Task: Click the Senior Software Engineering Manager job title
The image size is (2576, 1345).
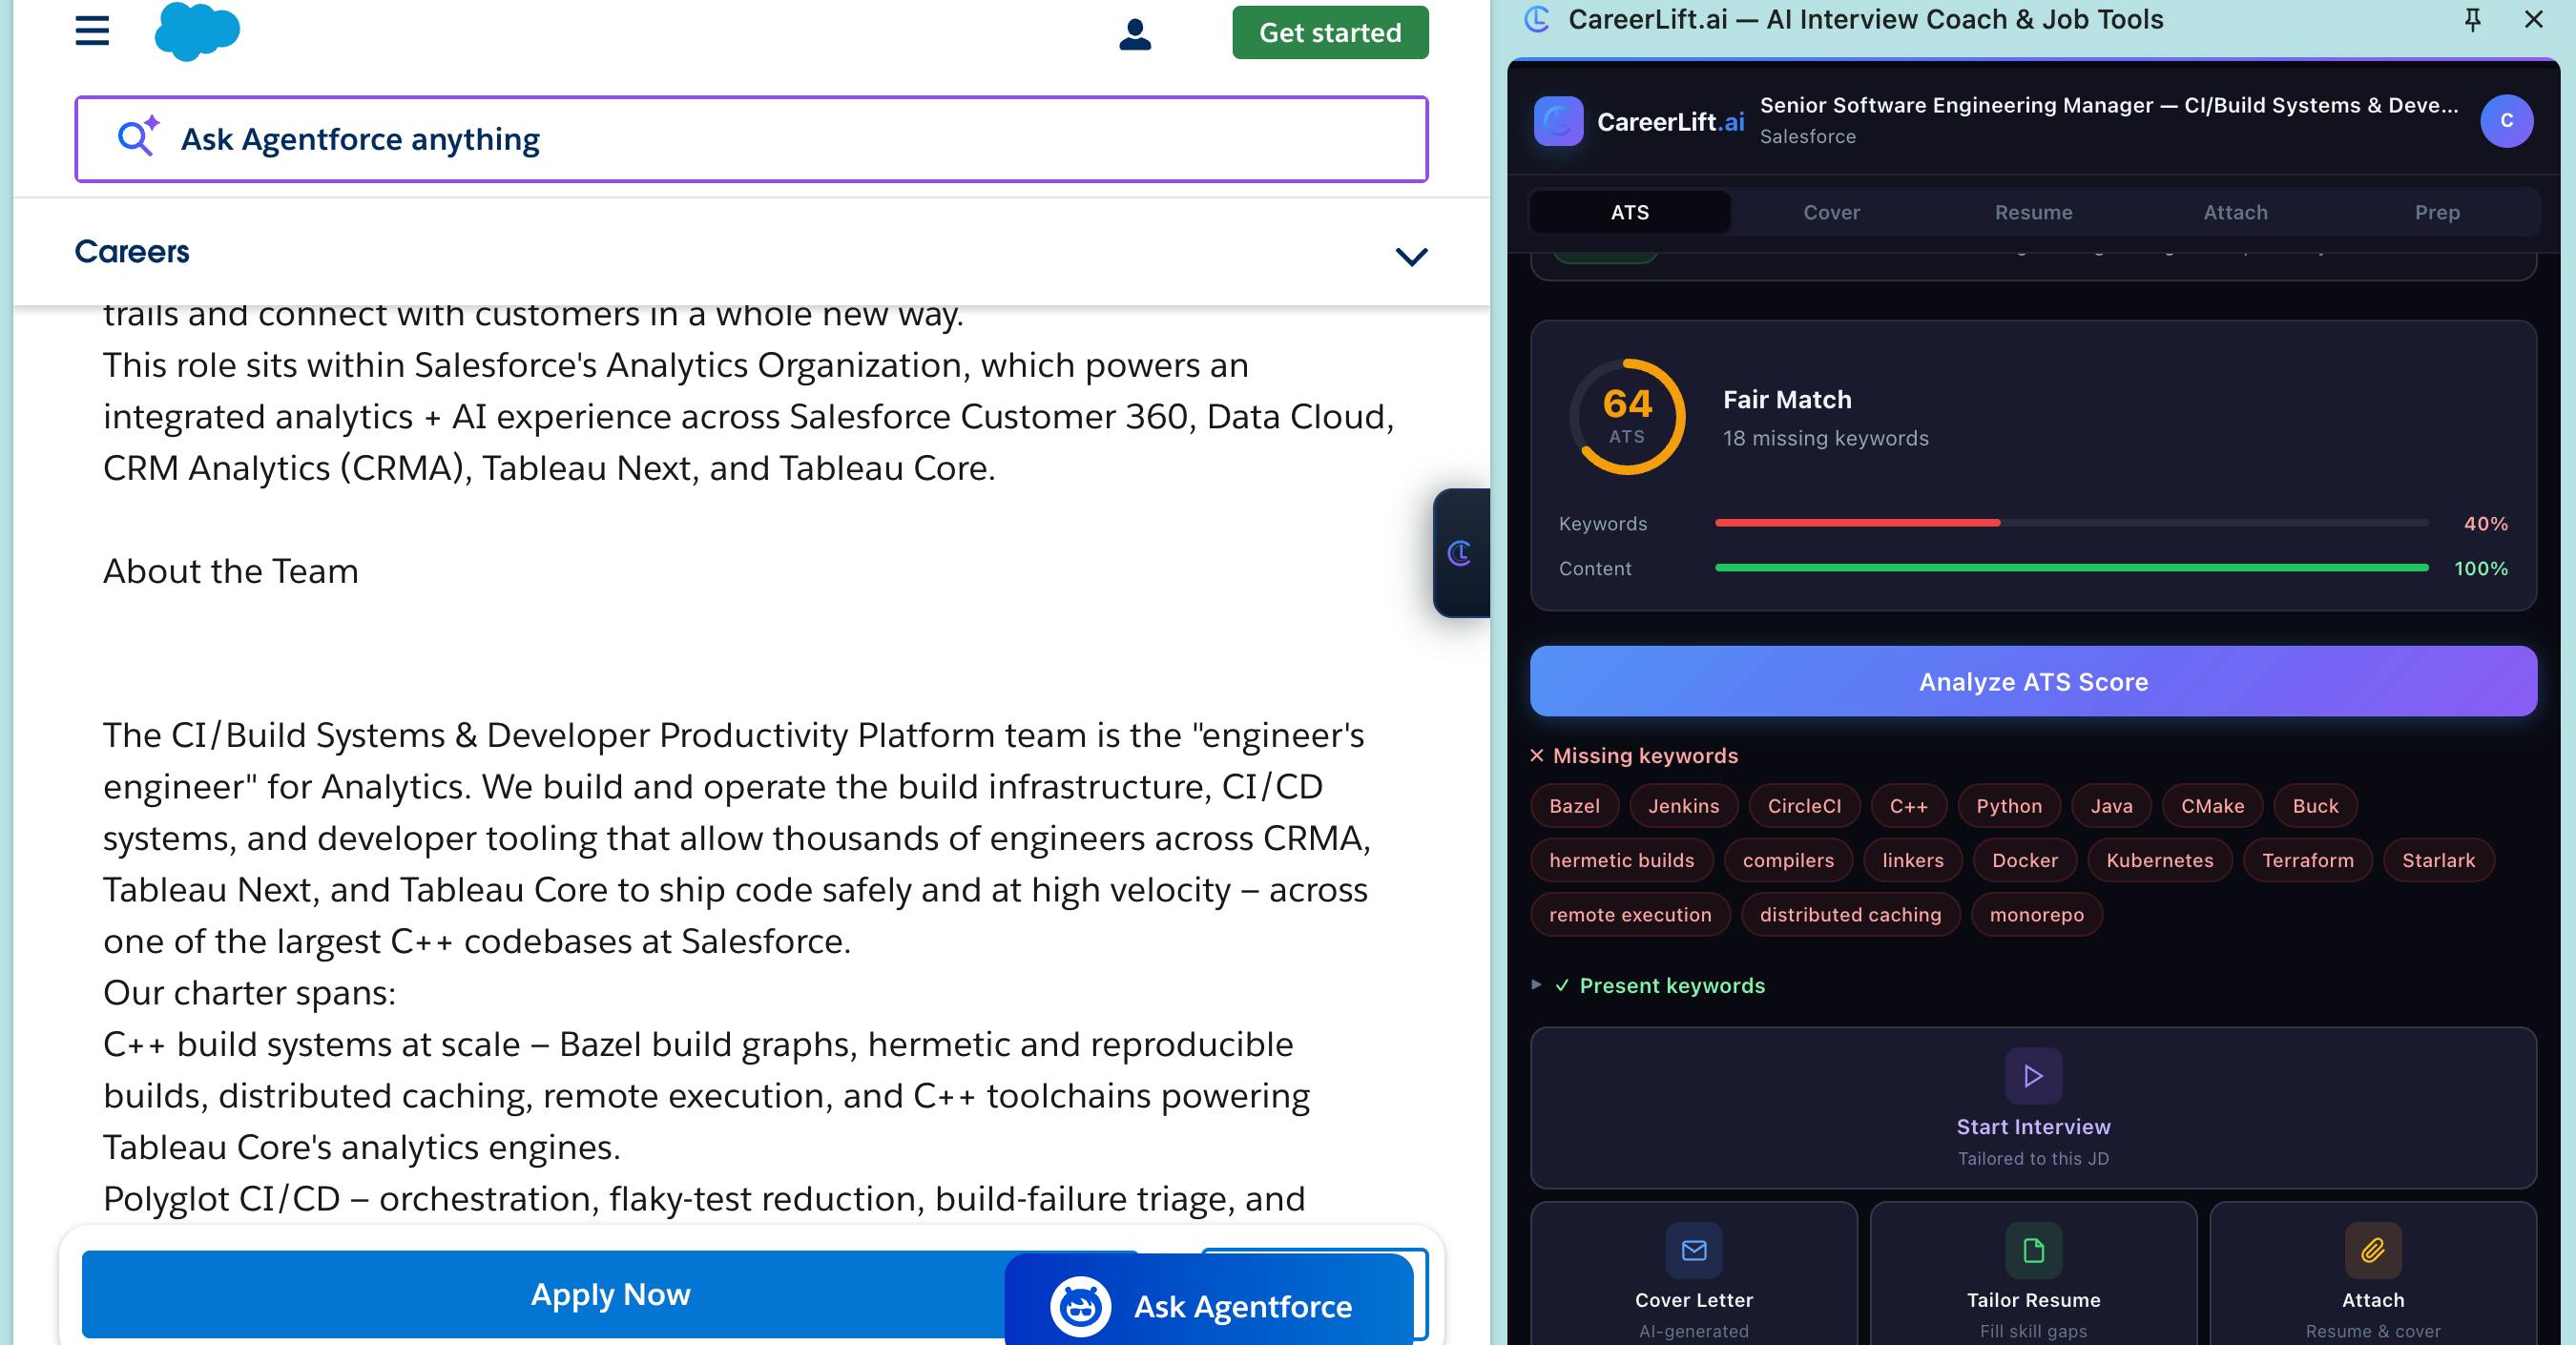Action: 2109,105
